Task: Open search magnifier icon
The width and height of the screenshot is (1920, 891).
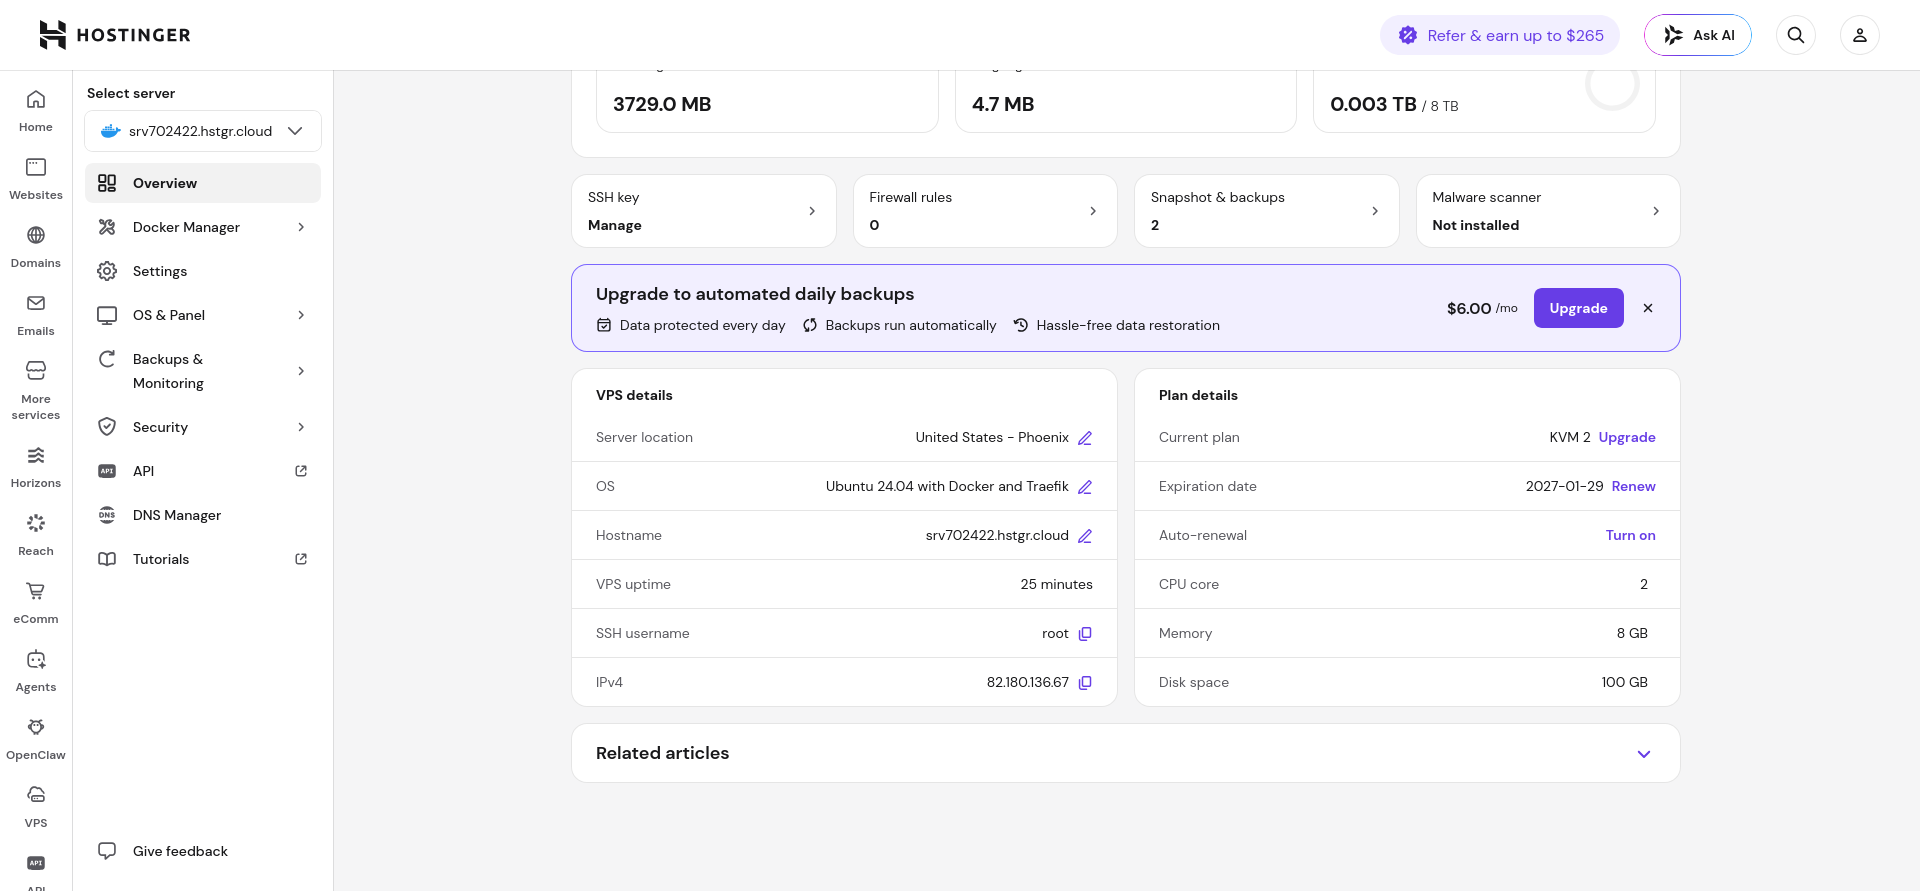Action: [1796, 35]
